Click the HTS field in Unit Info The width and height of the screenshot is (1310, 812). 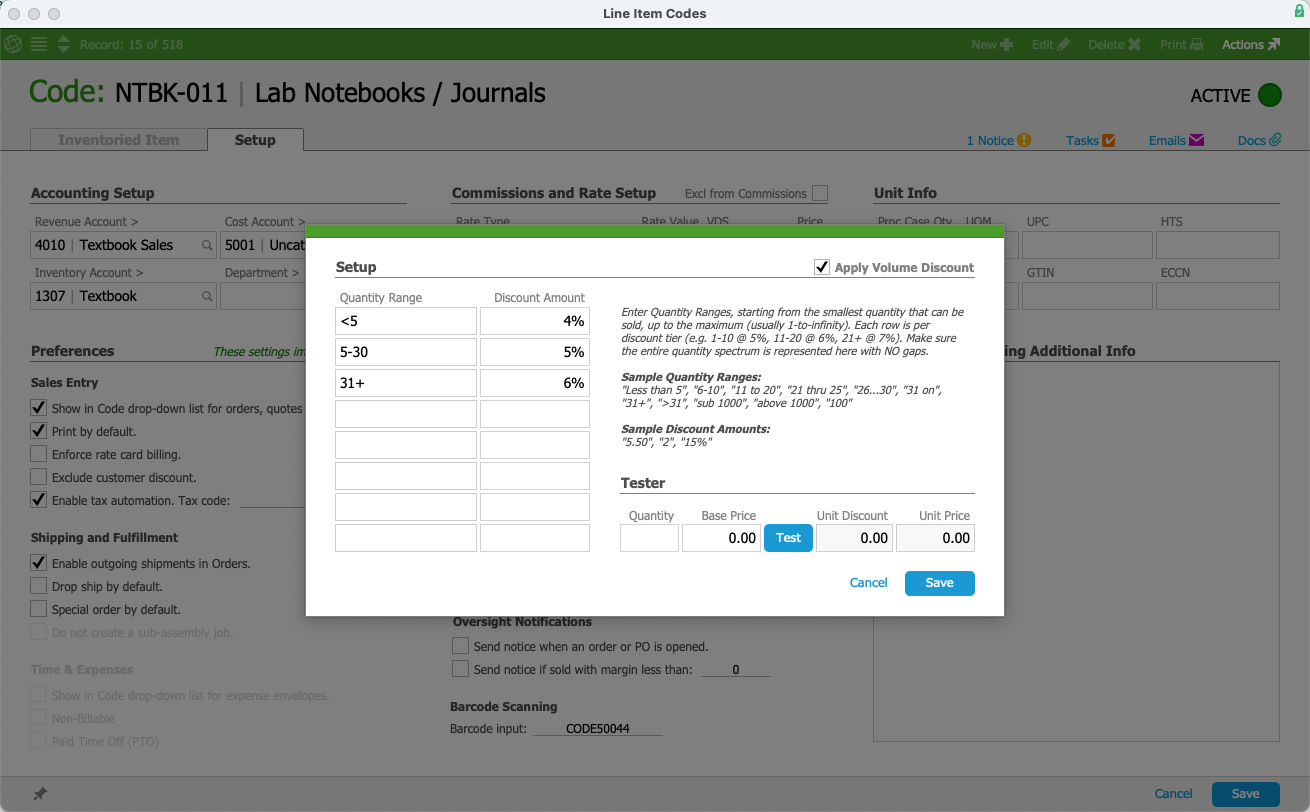click(1218, 245)
